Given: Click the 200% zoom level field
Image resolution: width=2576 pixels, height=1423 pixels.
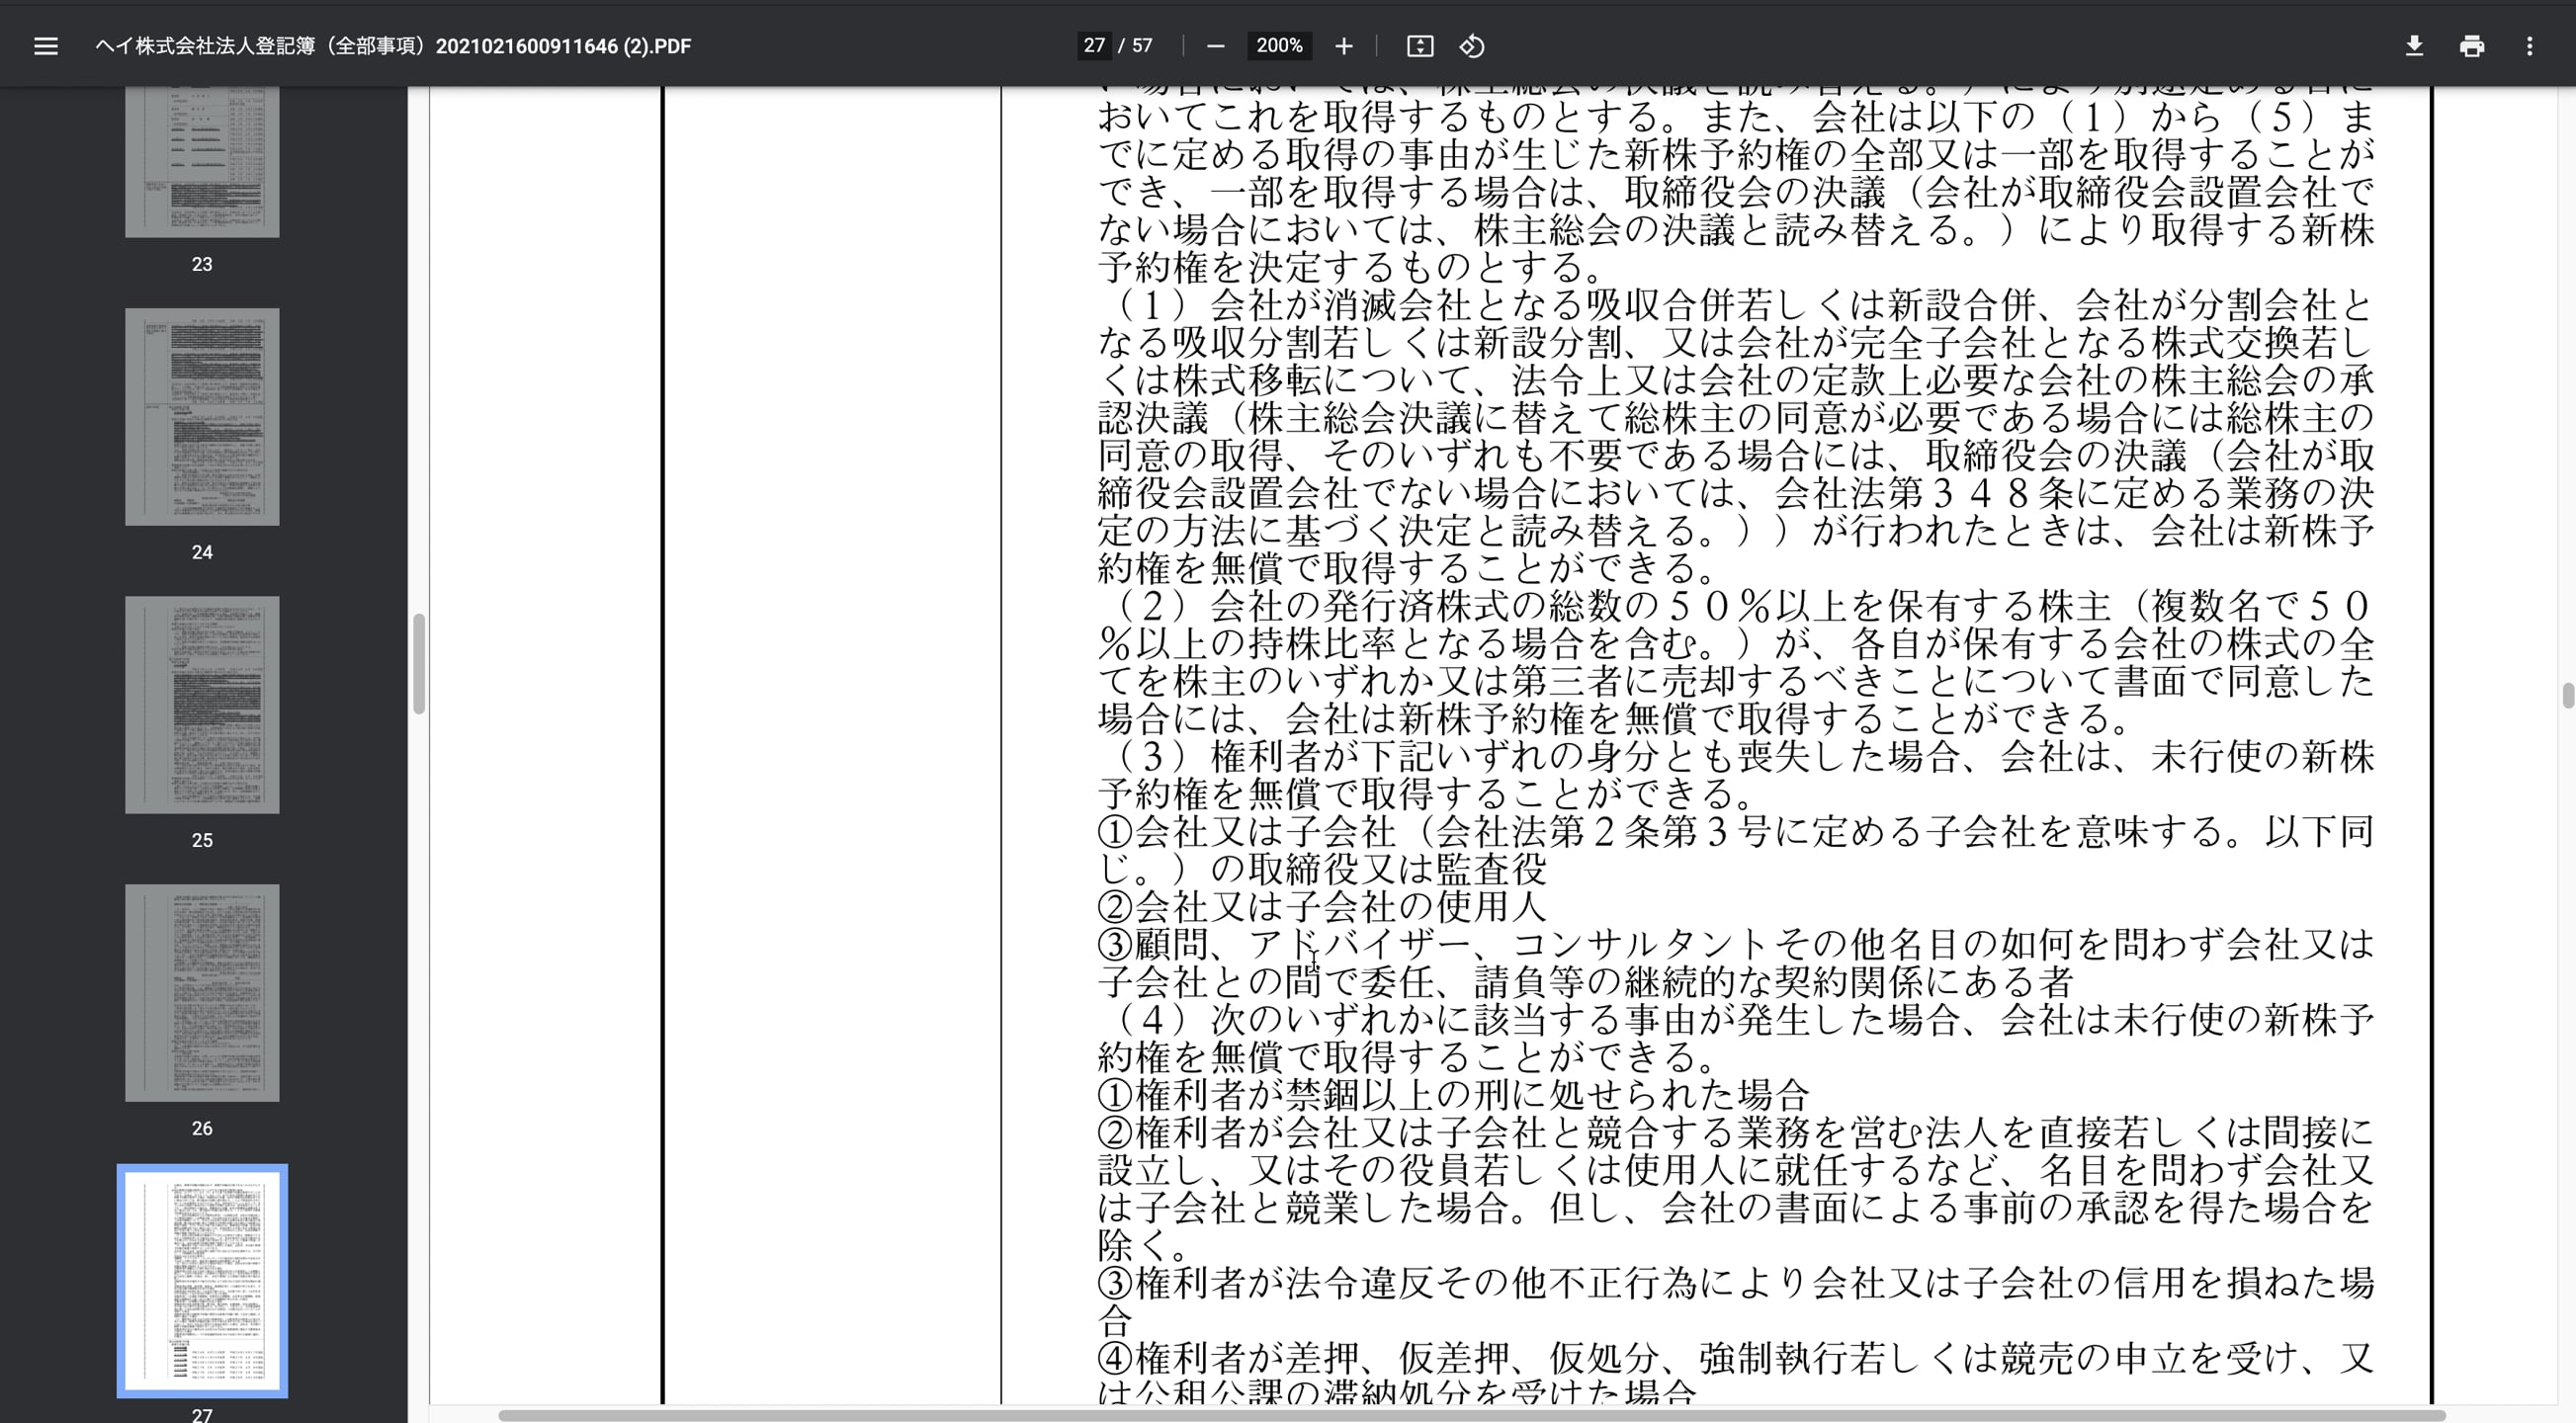Looking at the screenshot, I should tap(1279, 46).
